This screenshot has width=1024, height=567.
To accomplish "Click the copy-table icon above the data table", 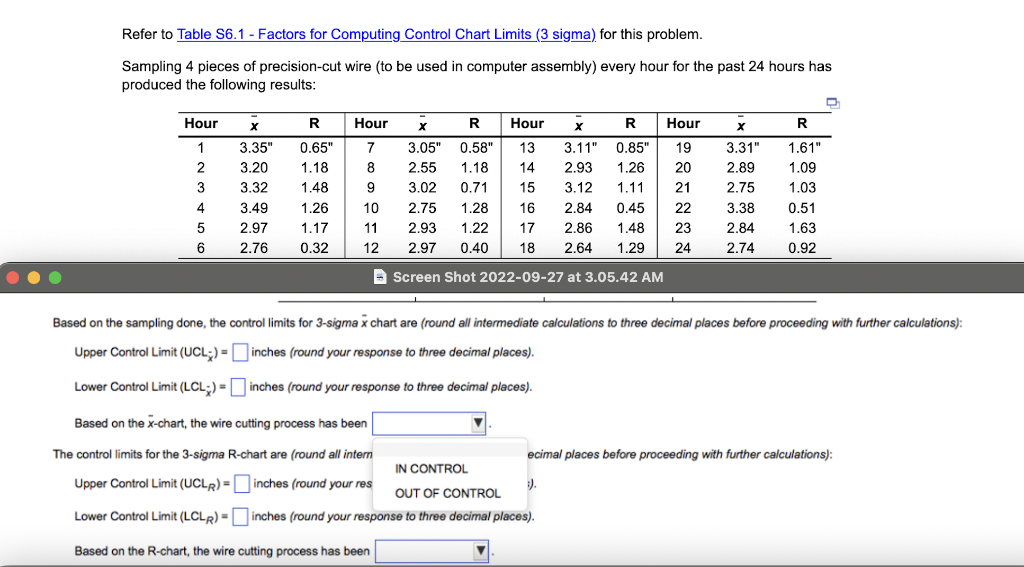I will pyautogui.click(x=833, y=103).
